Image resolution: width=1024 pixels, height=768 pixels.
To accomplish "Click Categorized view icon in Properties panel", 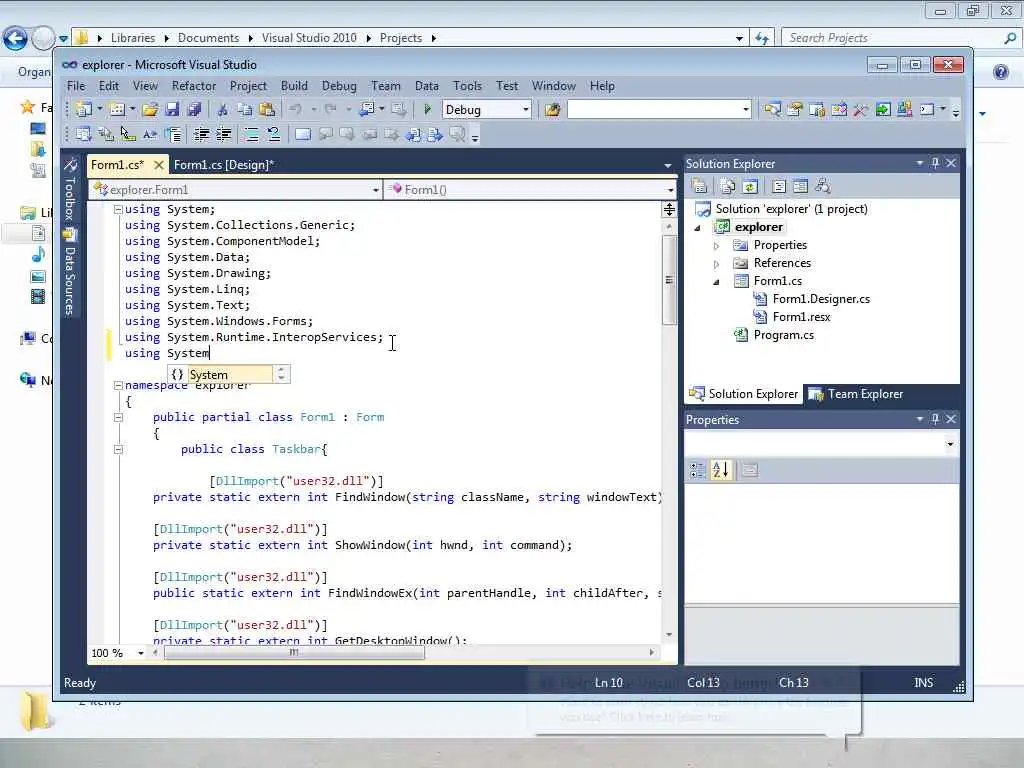I will [x=697, y=470].
